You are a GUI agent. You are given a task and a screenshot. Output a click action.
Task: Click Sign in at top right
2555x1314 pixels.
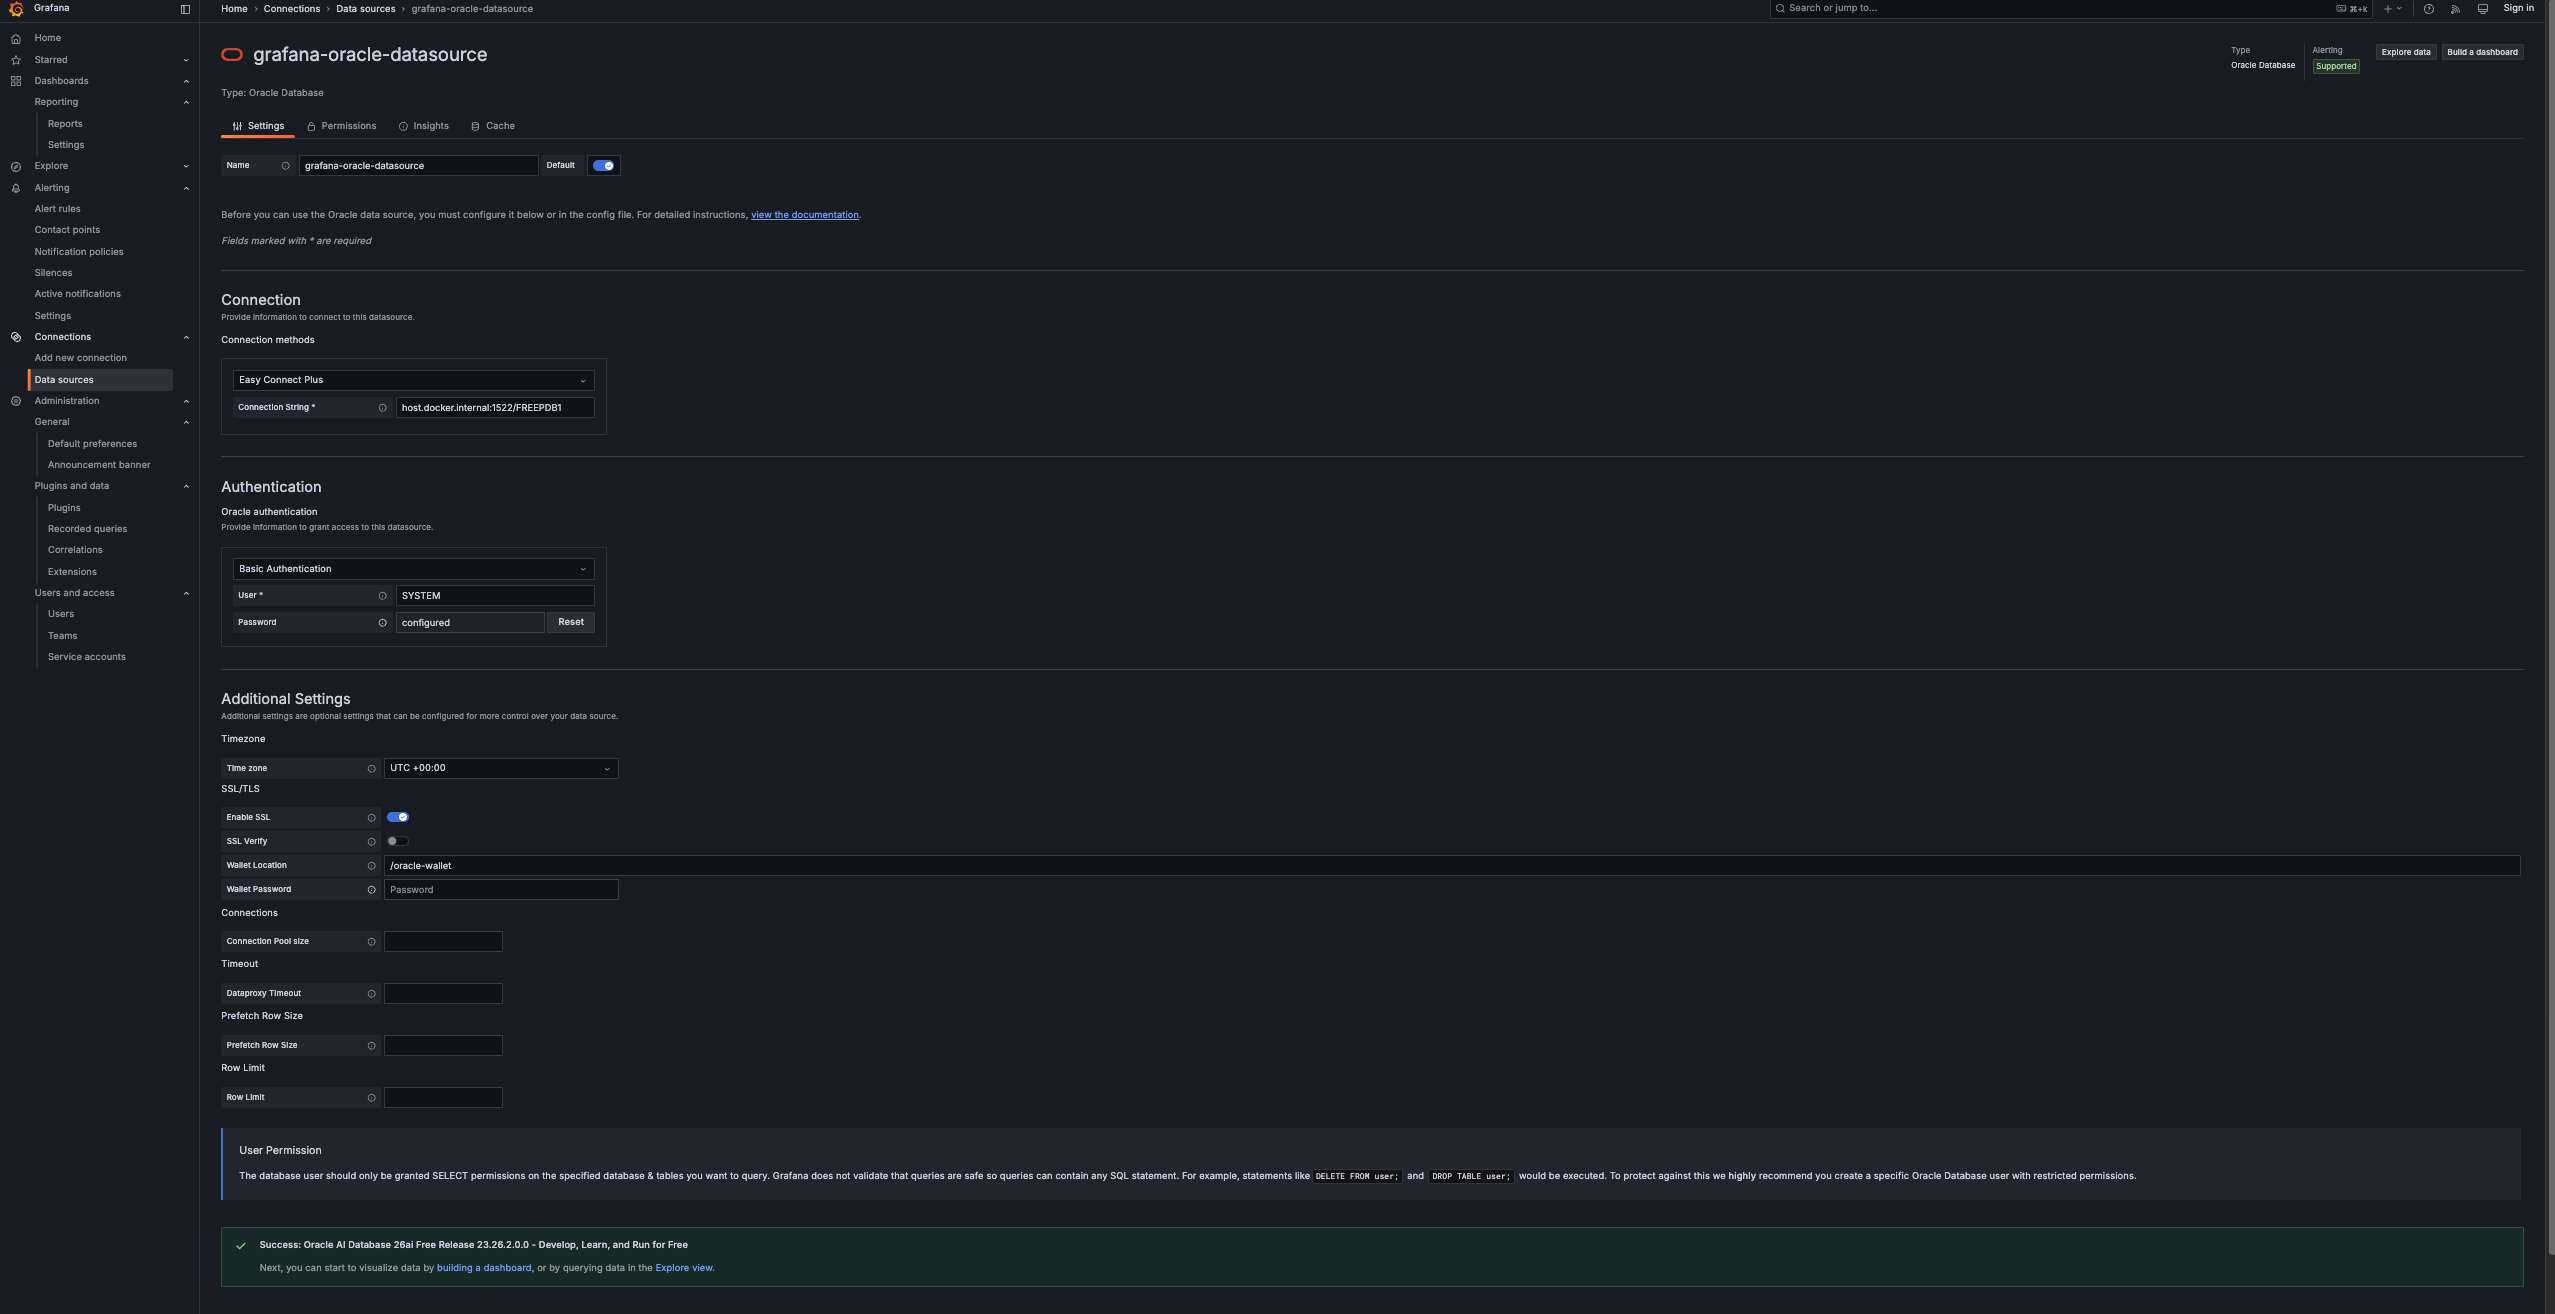coord(2519,8)
